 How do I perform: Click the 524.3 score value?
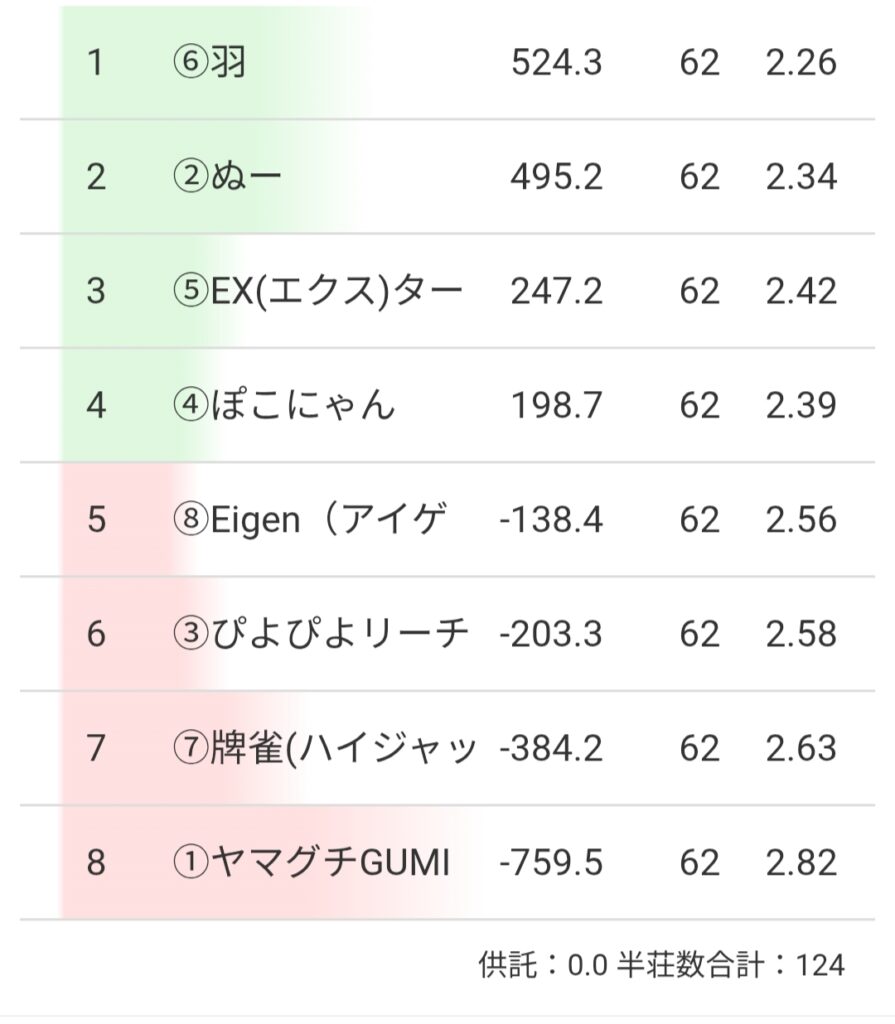(556, 63)
